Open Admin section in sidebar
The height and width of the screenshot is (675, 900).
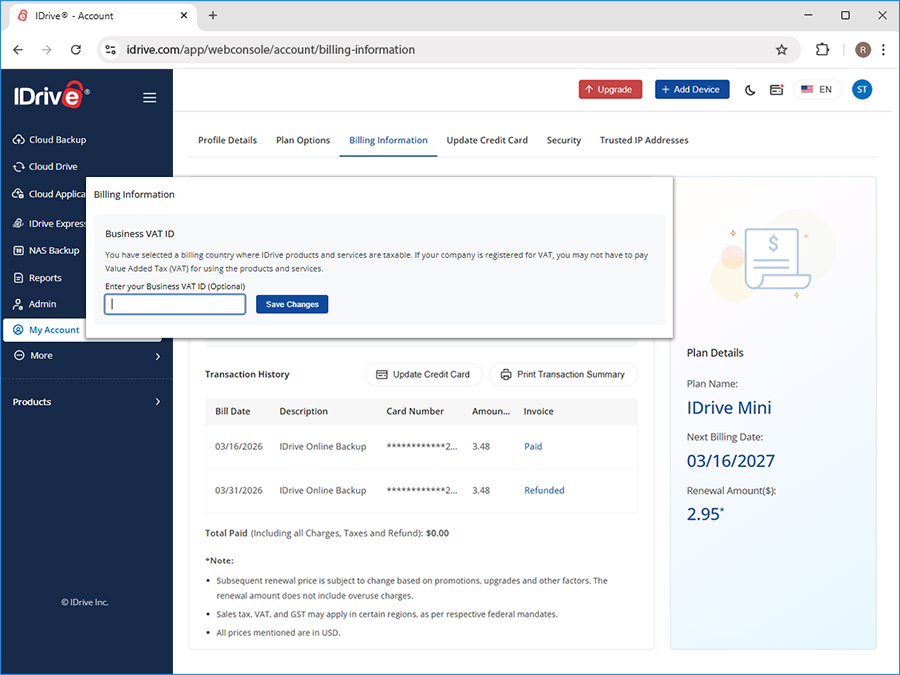(35, 304)
